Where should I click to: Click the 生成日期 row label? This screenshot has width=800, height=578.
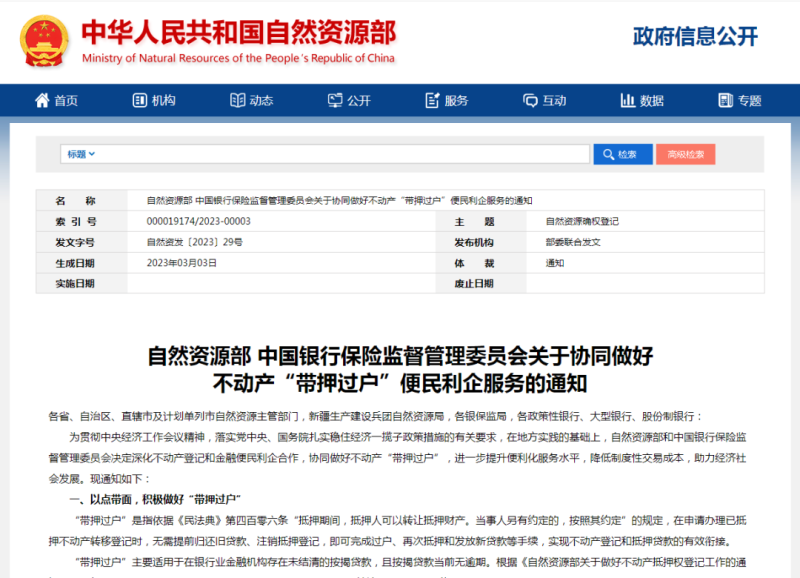(75, 263)
